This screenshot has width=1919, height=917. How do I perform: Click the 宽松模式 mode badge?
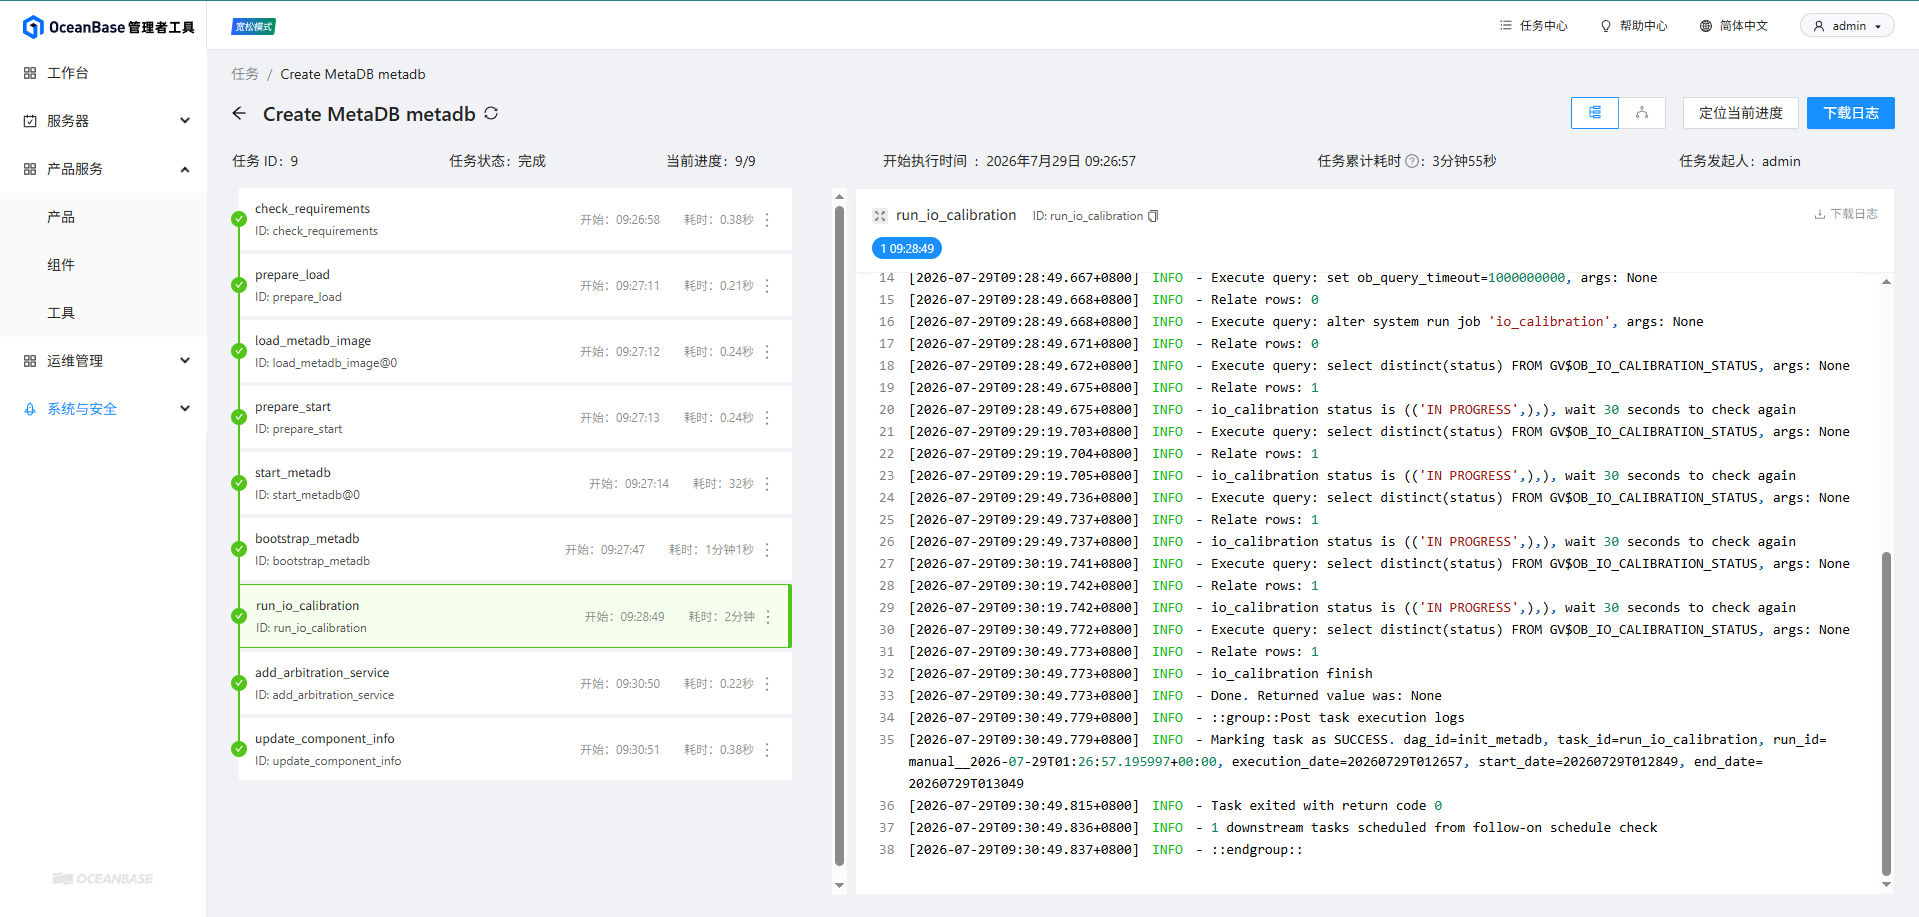[x=253, y=27]
